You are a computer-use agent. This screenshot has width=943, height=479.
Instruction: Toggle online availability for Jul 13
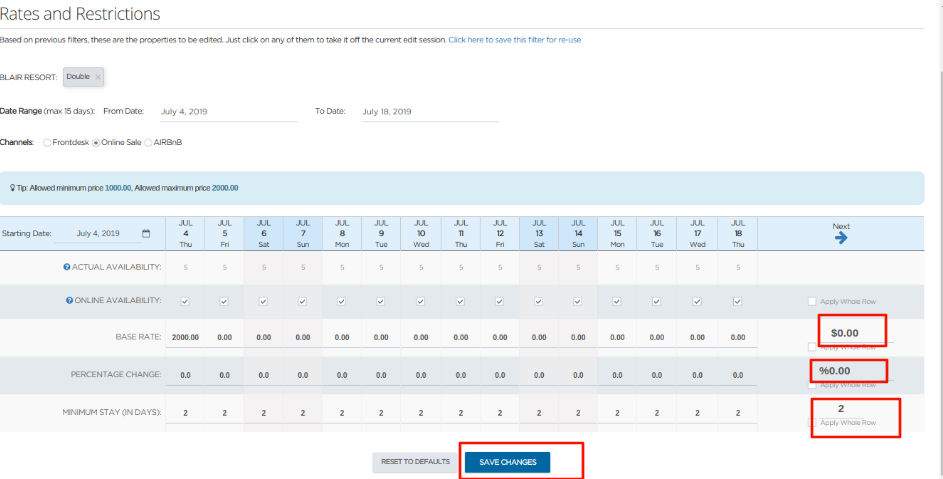538,301
